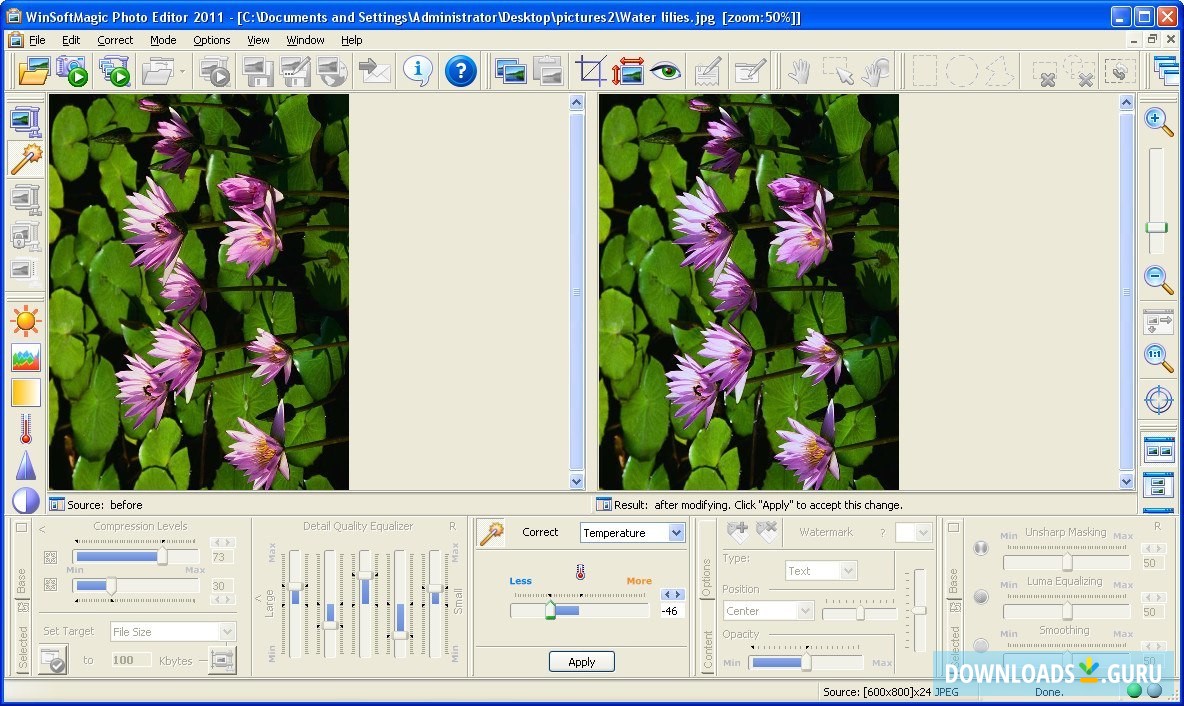Toggle the round button beside Unsharp Masking

[981, 548]
